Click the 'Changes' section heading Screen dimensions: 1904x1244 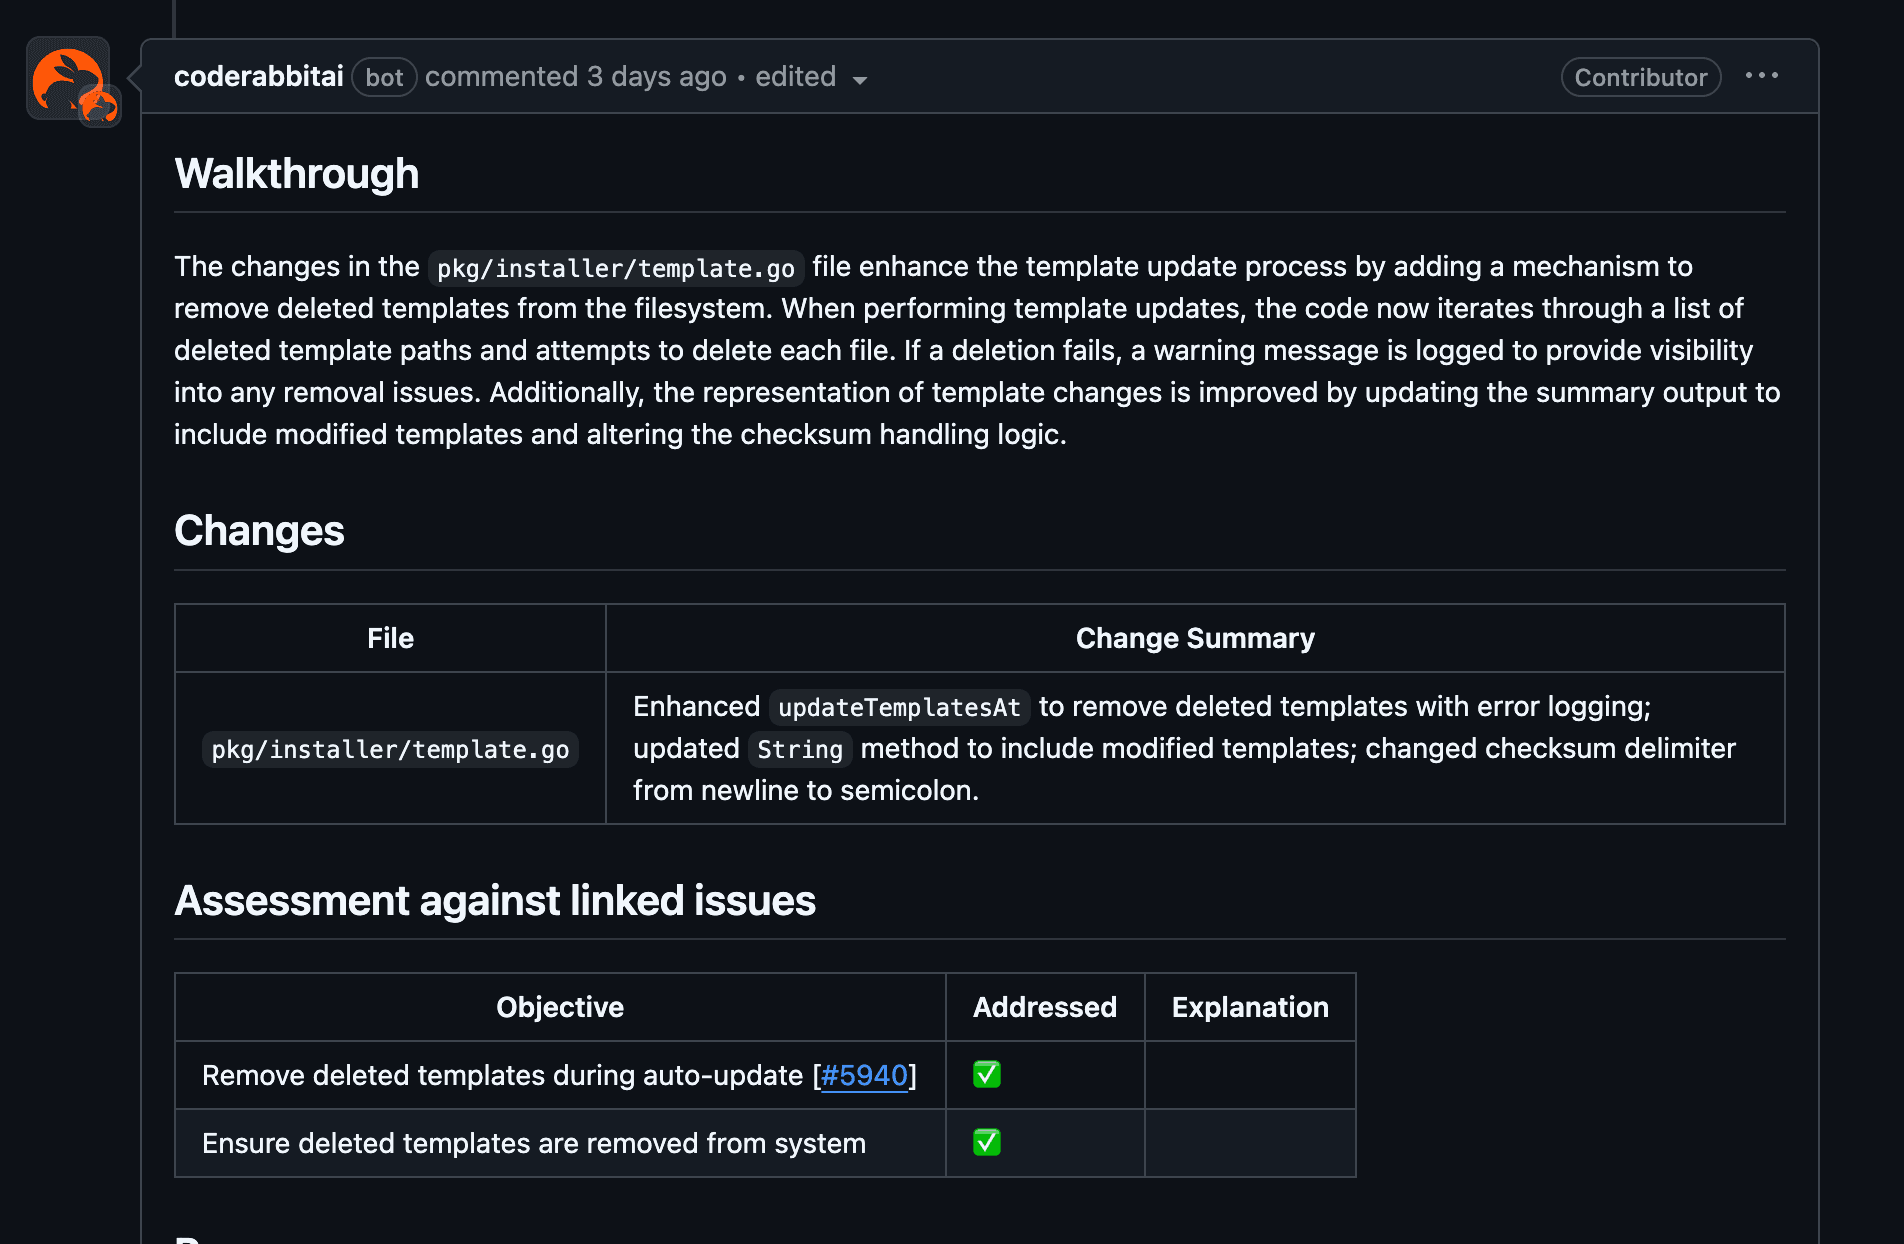[x=259, y=531]
